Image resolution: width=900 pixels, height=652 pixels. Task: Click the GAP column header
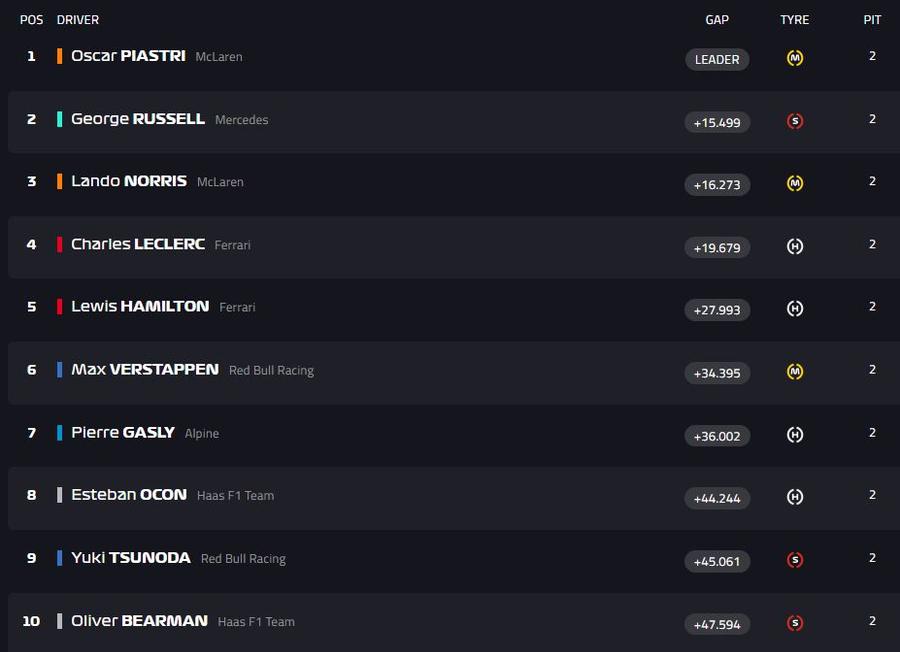click(717, 20)
